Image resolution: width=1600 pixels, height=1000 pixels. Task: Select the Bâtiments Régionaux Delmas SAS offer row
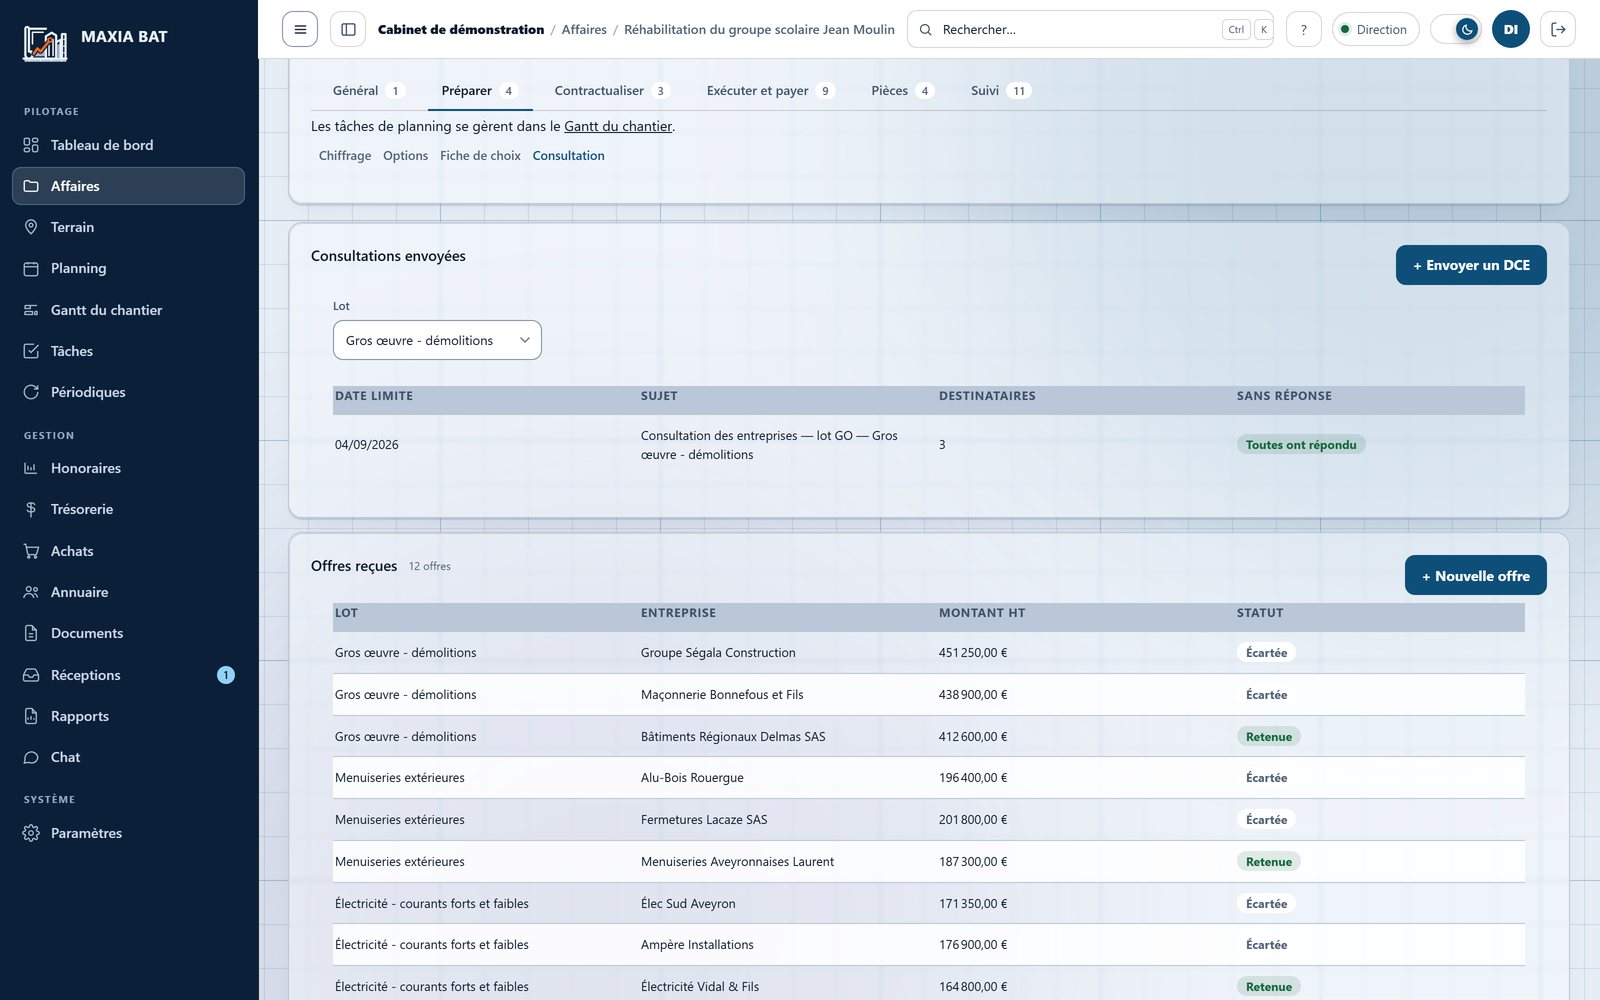(929, 736)
